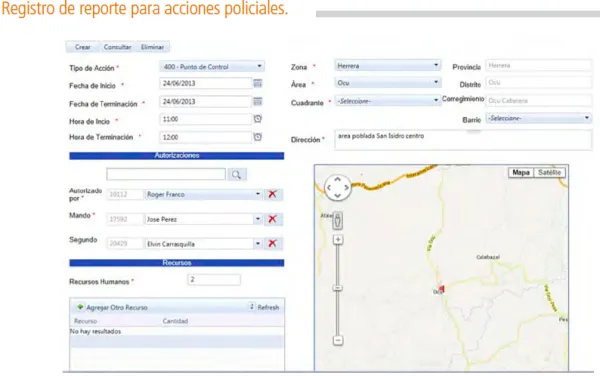Click the Fecha de Terminación date field
The width and height of the screenshot is (600, 376).
(205, 101)
